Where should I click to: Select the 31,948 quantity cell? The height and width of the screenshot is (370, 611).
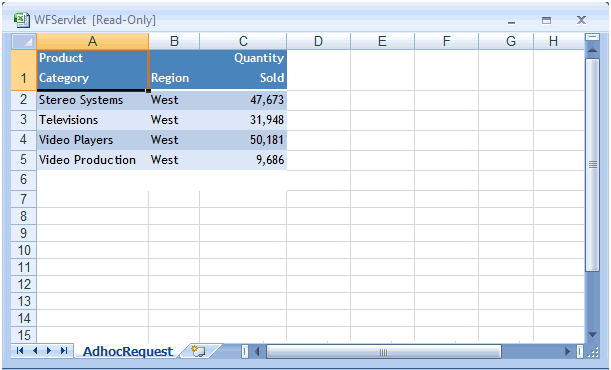[x=243, y=120]
